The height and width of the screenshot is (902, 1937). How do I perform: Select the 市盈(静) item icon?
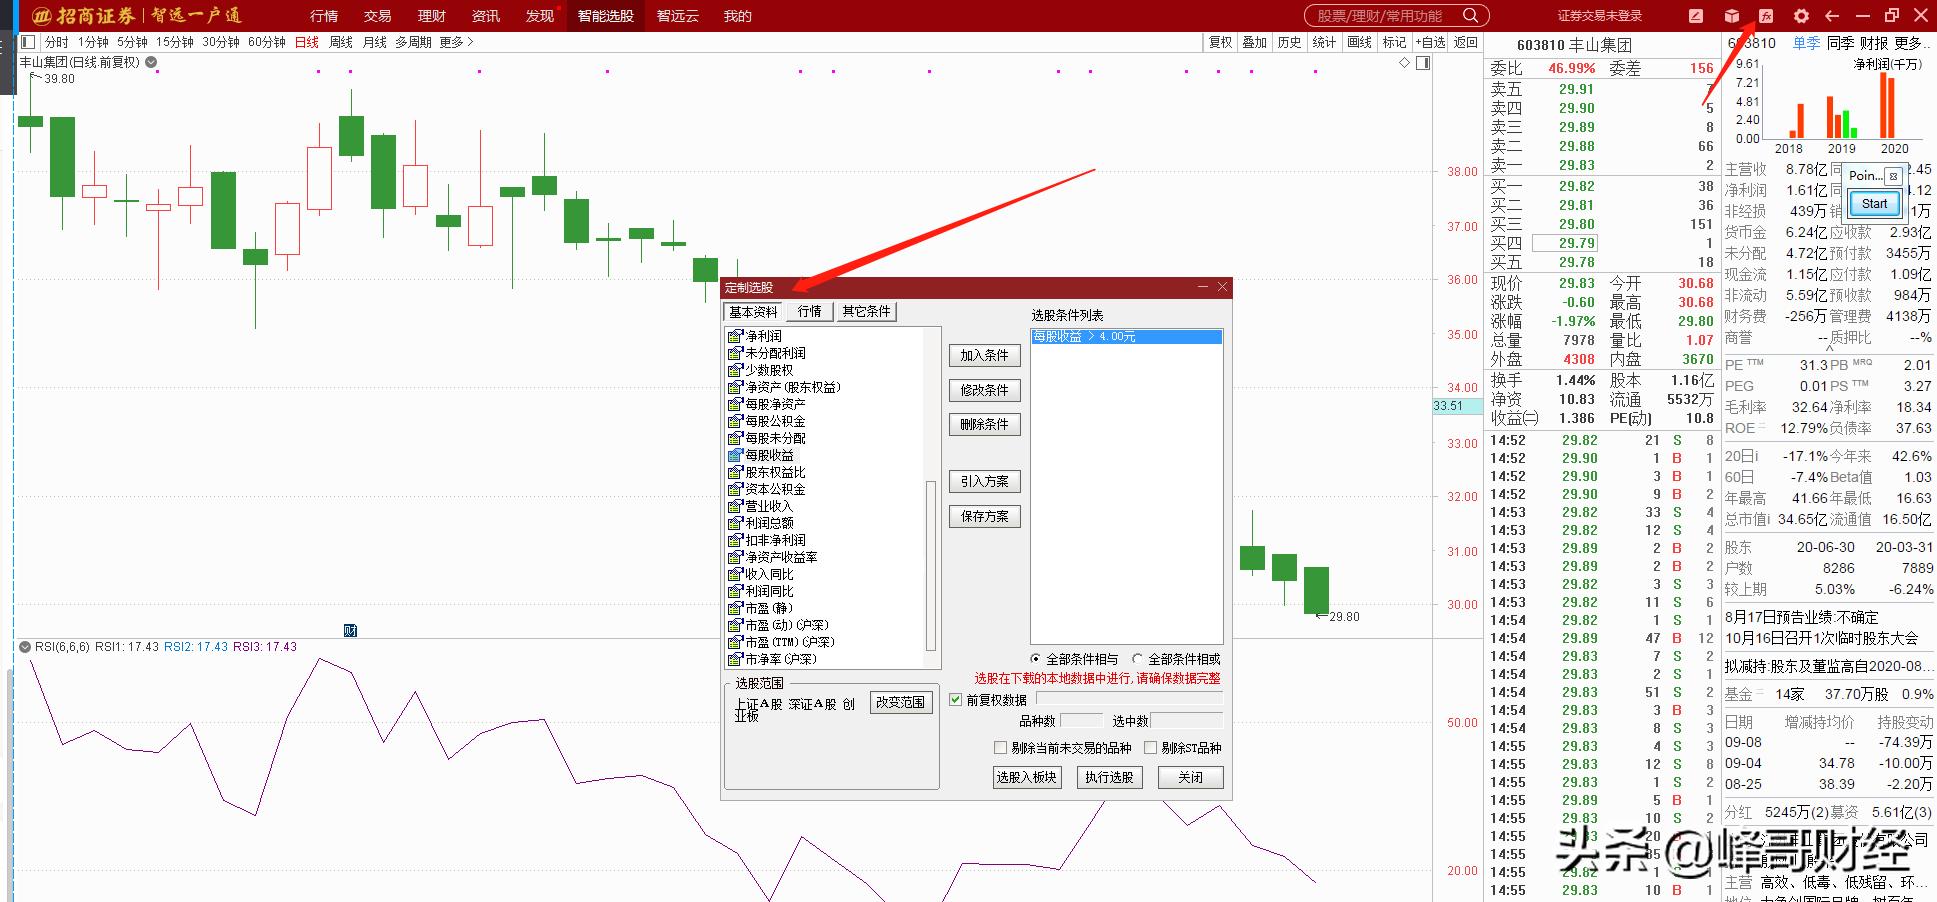(x=735, y=608)
